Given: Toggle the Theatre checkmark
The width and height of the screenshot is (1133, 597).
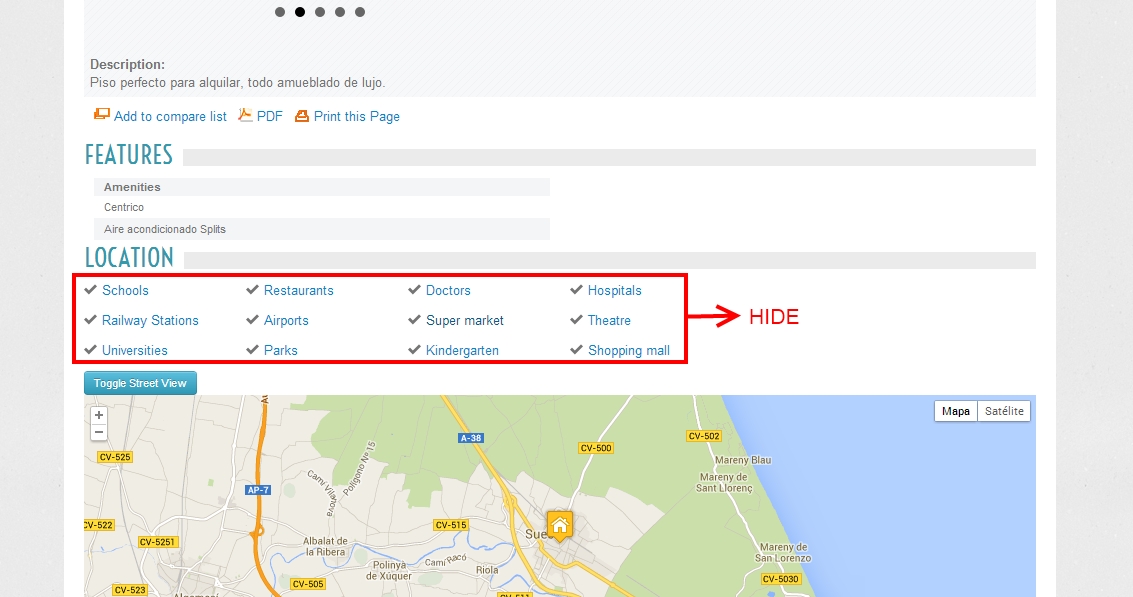Looking at the screenshot, I should (576, 319).
